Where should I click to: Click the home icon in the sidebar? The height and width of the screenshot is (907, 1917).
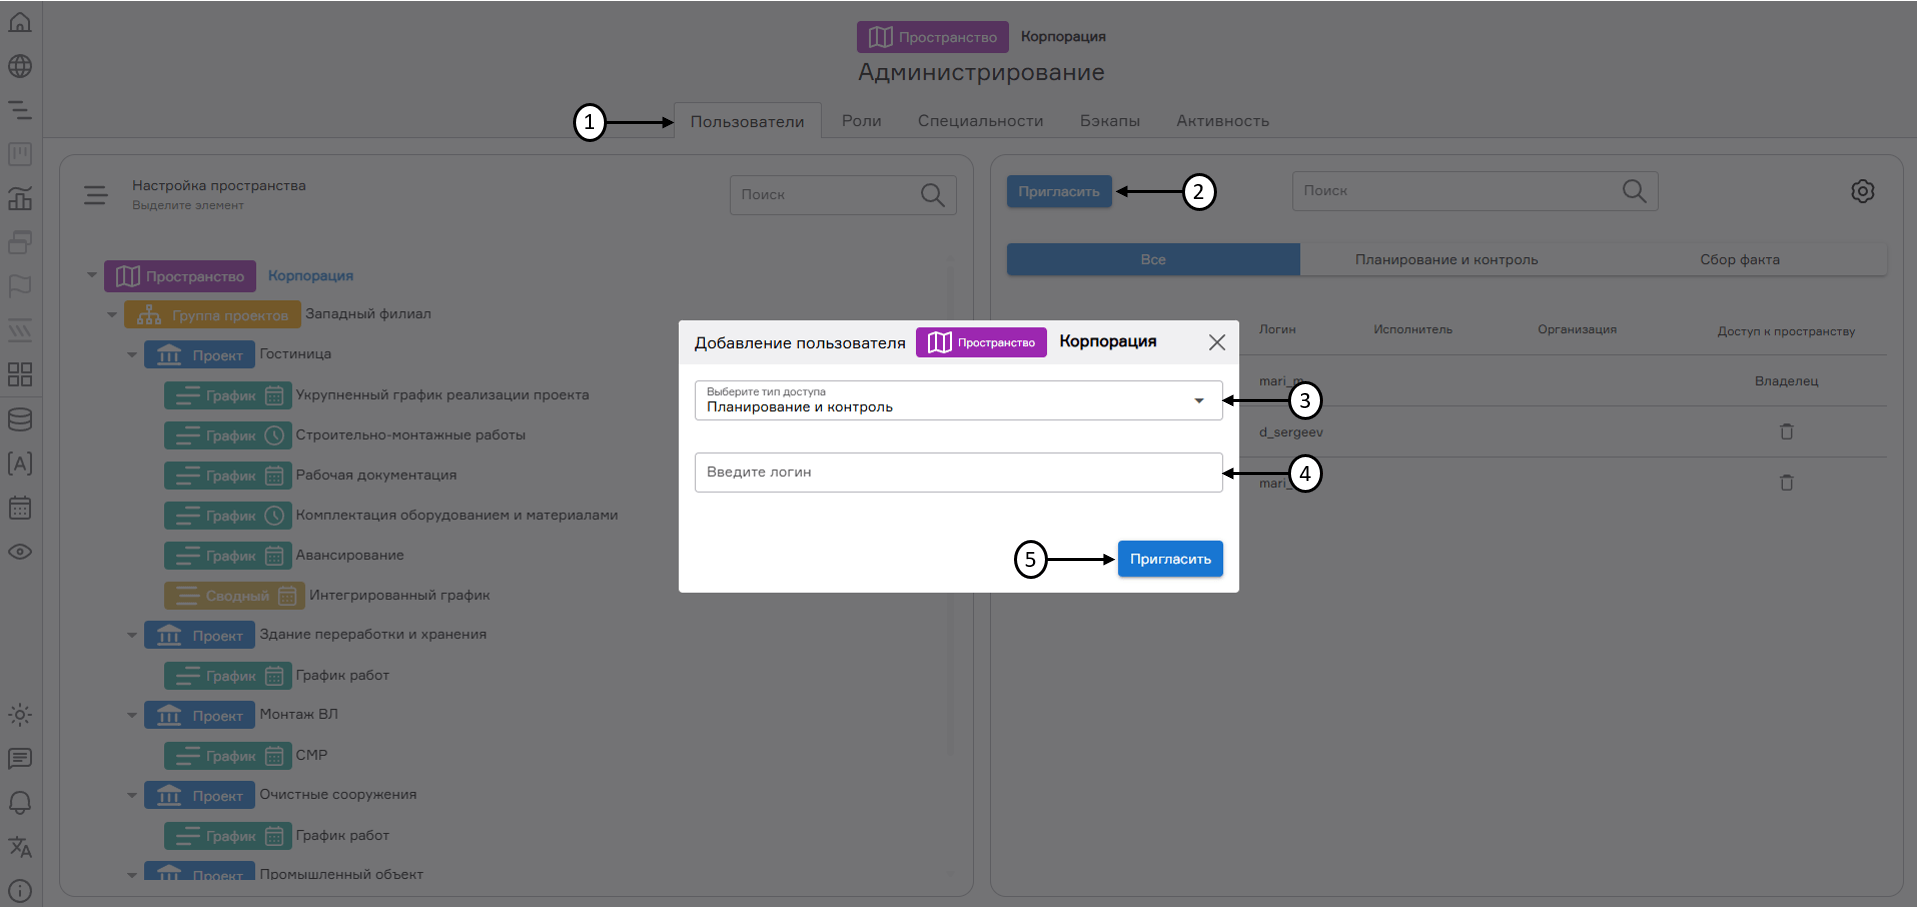point(20,22)
